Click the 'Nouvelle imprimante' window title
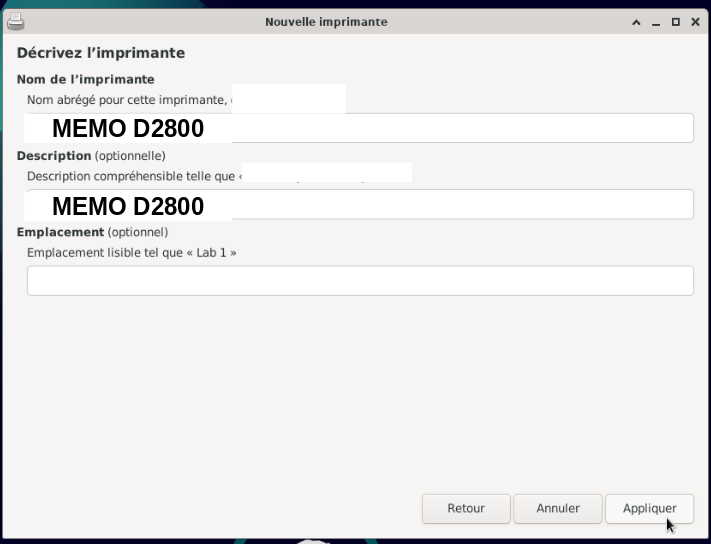The height and width of the screenshot is (544, 711). (x=326, y=22)
